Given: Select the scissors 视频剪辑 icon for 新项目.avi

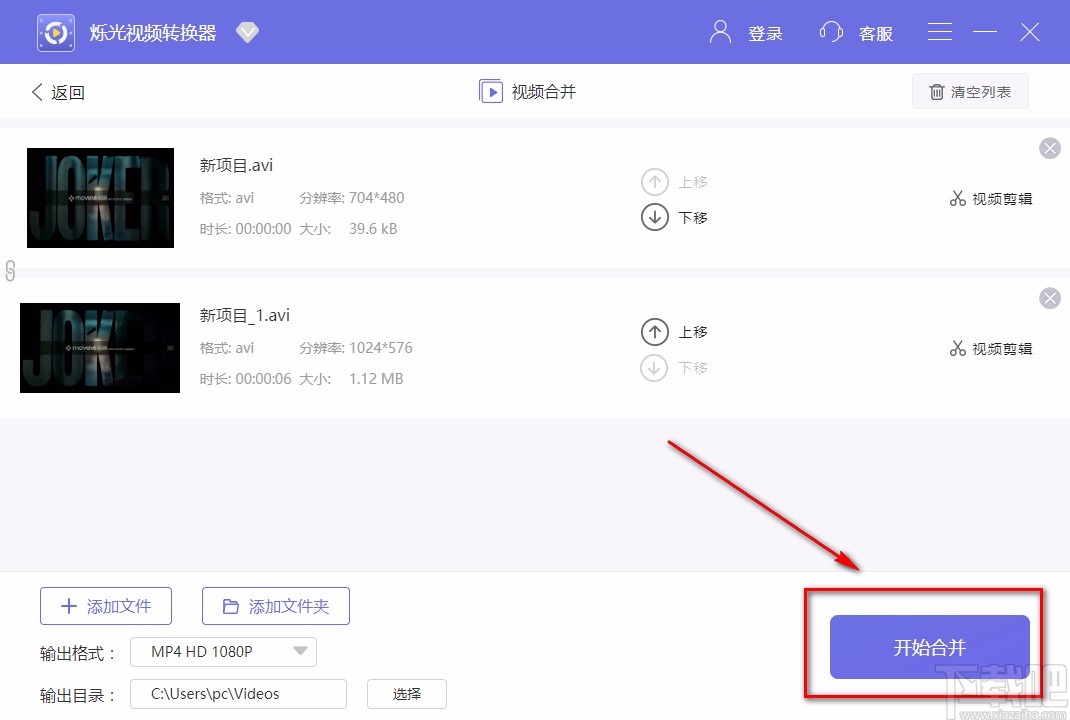Looking at the screenshot, I should coord(957,198).
